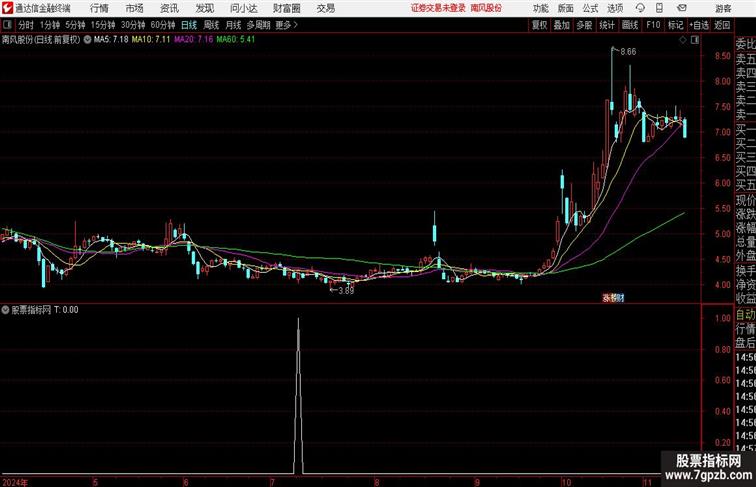
Task: Switch to the 15分钟 chart period
Action: [103, 25]
